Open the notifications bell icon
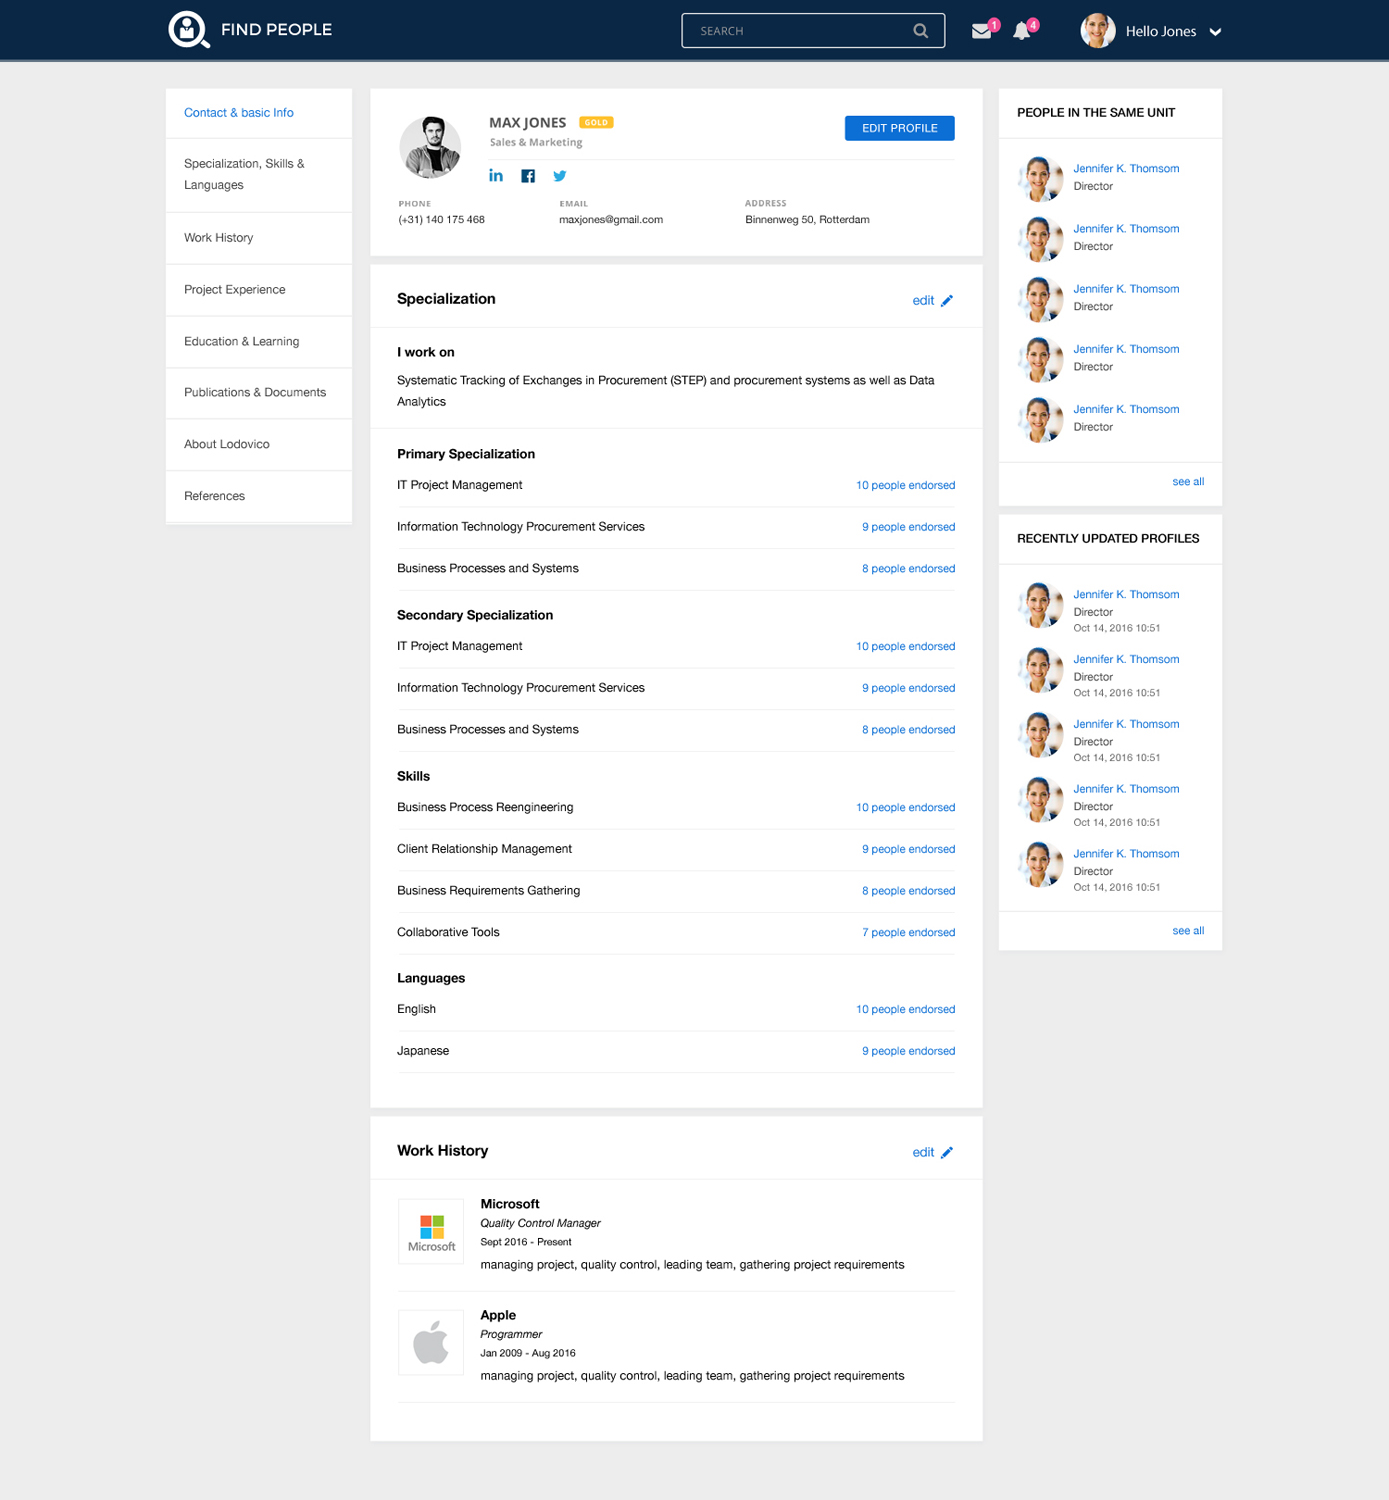Screen dimensions: 1389x1500 click(1021, 31)
